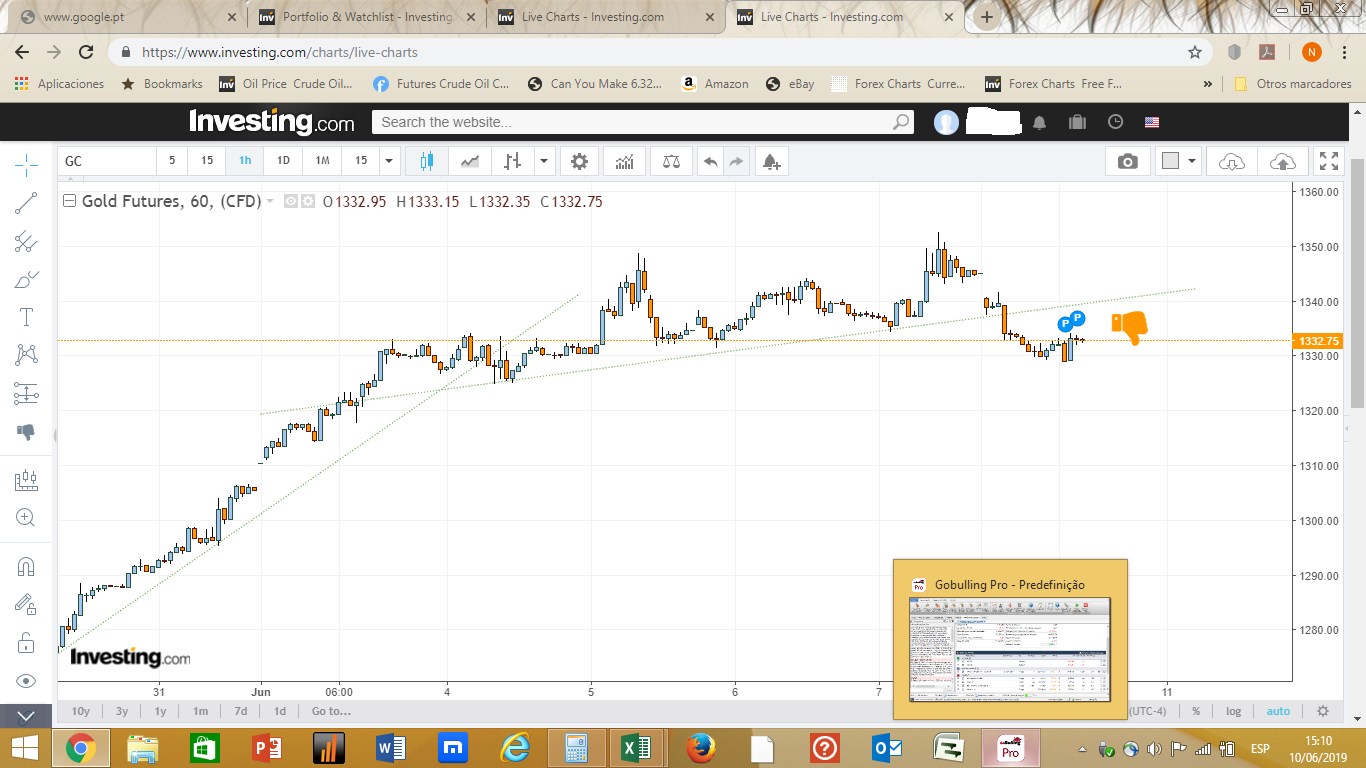
Task: Click the zoom in magnifier tool
Action: coord(26,518)
